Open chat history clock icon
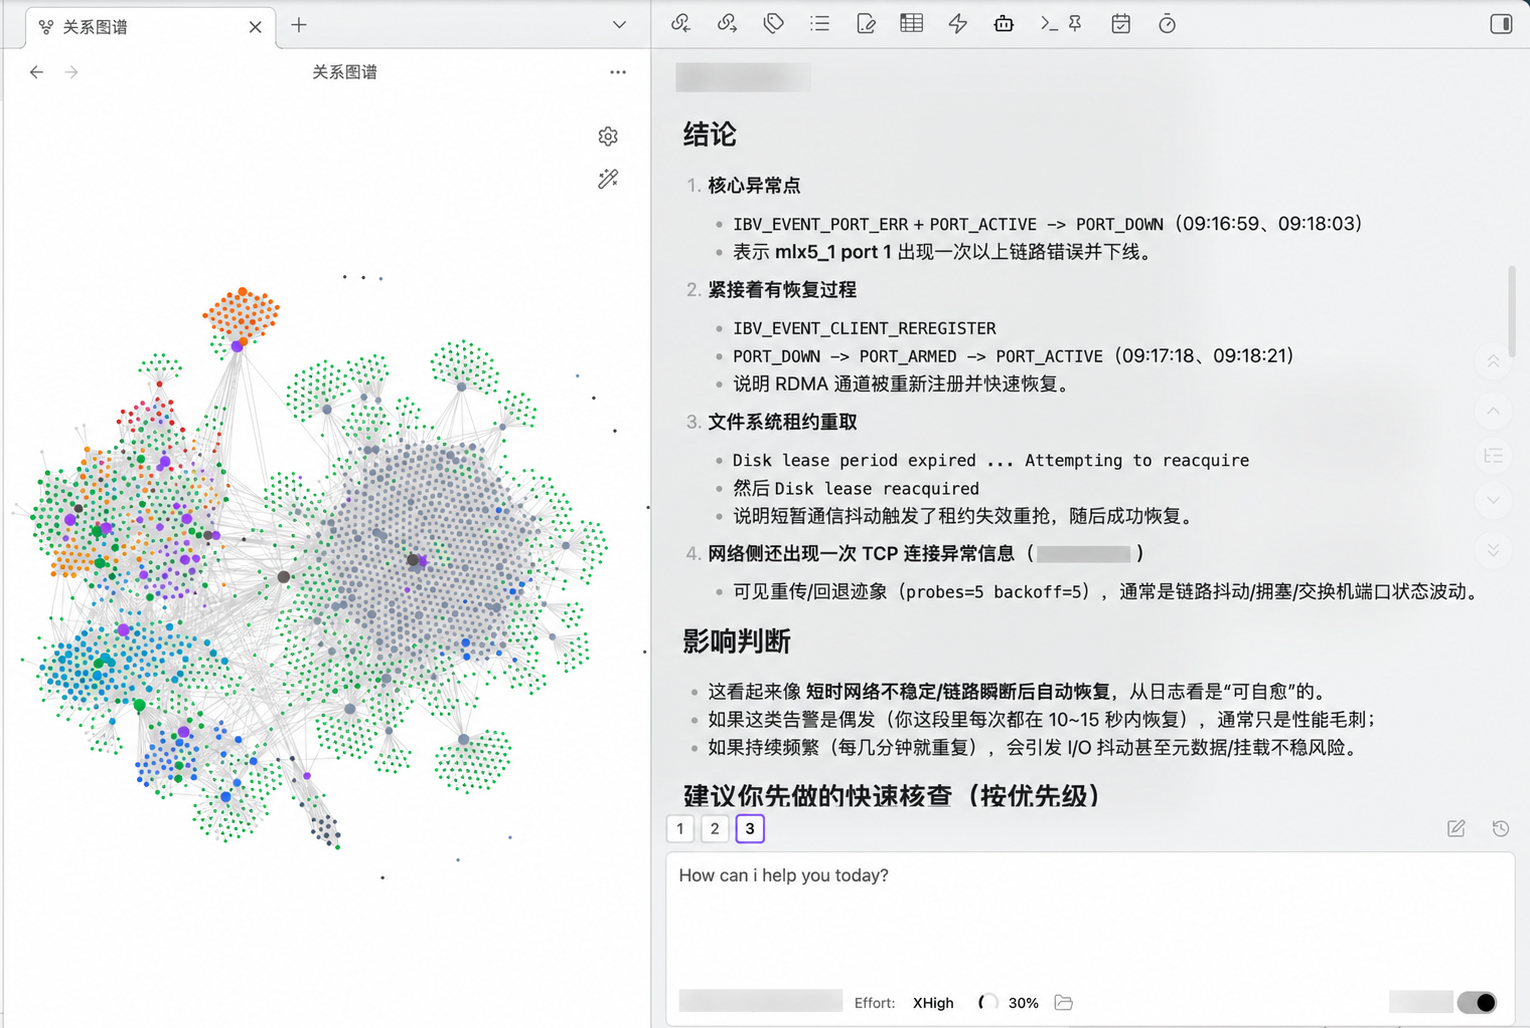Viewport: 1530px width, 1028px height. click(1500, 828)
